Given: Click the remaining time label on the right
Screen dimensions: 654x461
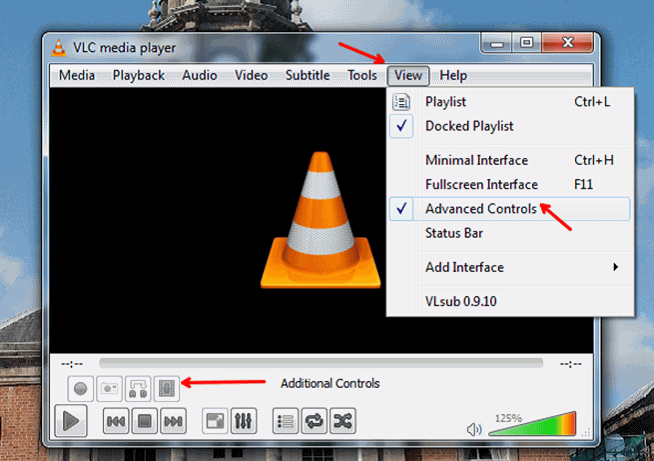Looking at the screenshot, I should 571,364.
